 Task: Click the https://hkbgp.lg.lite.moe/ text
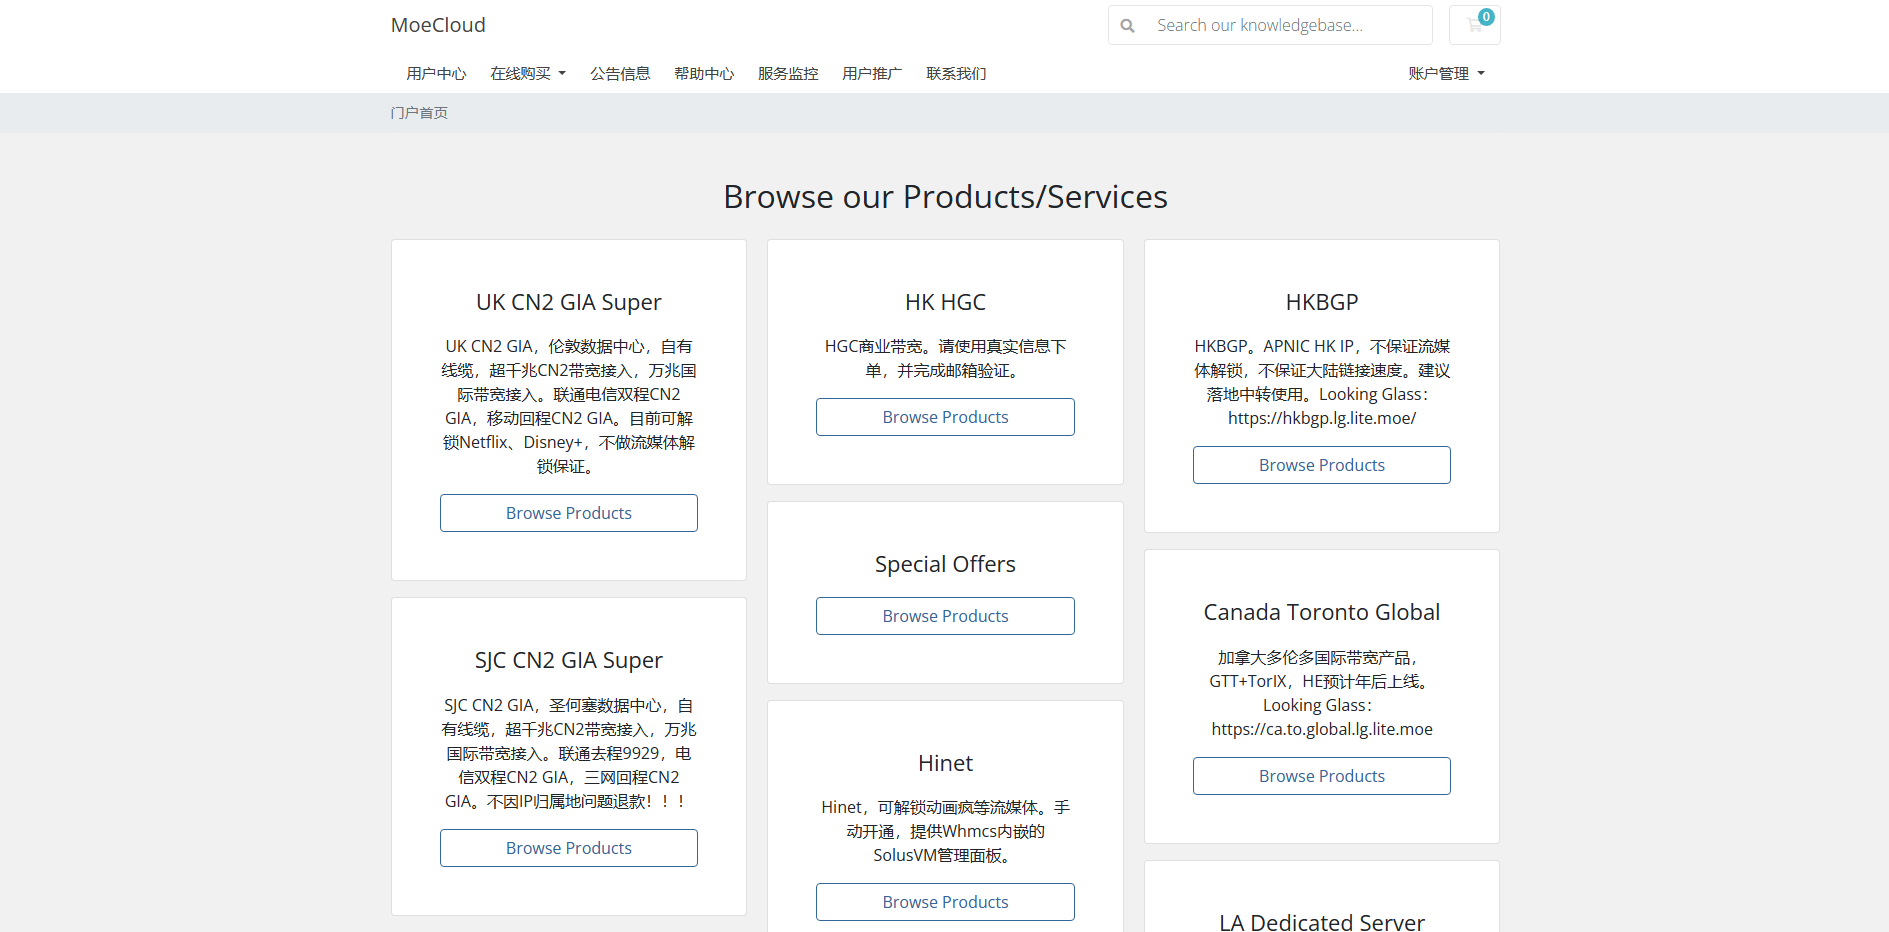1322,418
